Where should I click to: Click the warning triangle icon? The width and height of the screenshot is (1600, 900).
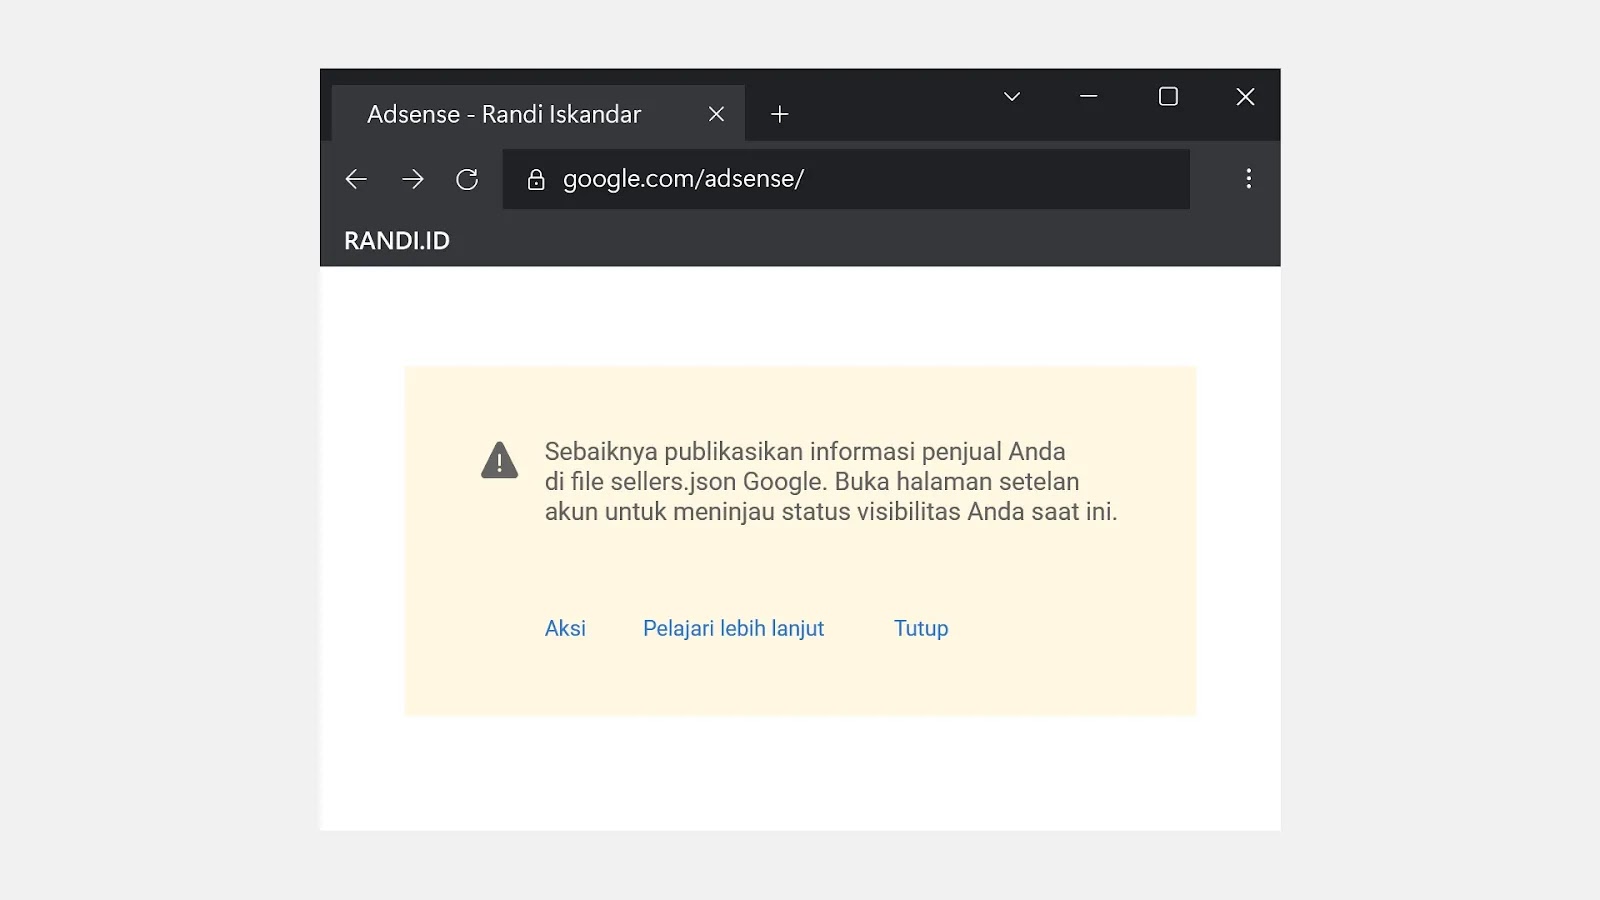(x=499, y=461)
